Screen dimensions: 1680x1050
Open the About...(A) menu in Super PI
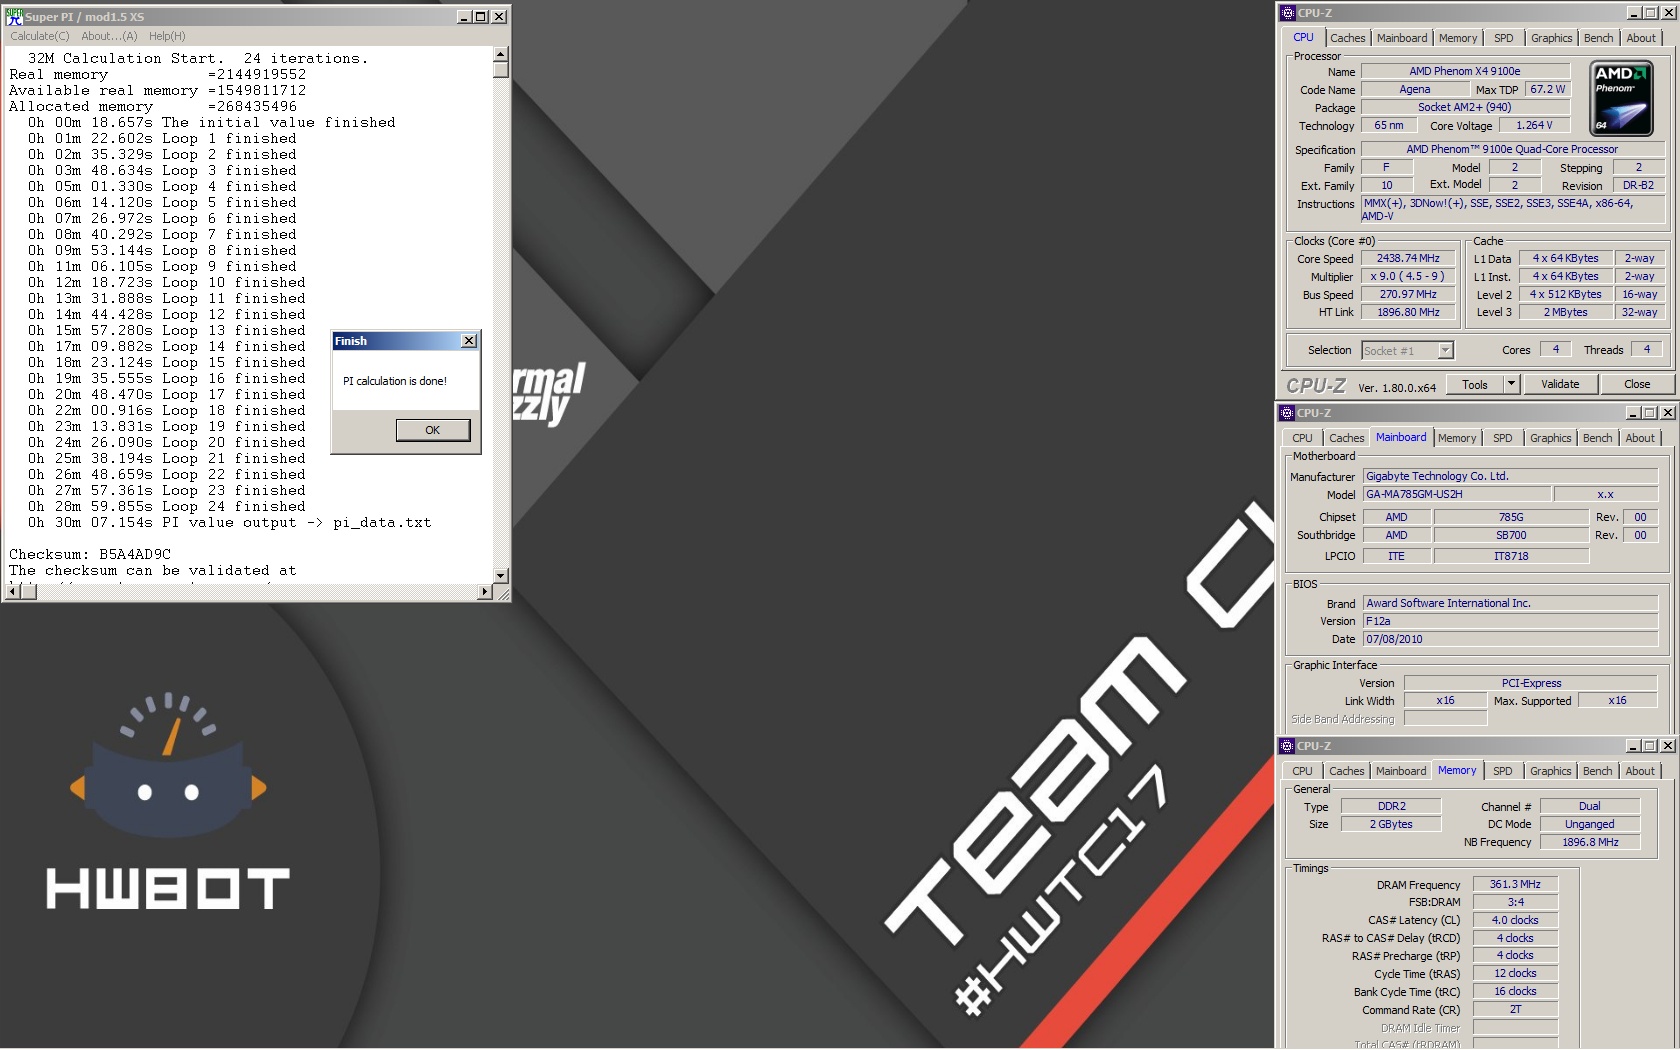[x=109, y=36]
